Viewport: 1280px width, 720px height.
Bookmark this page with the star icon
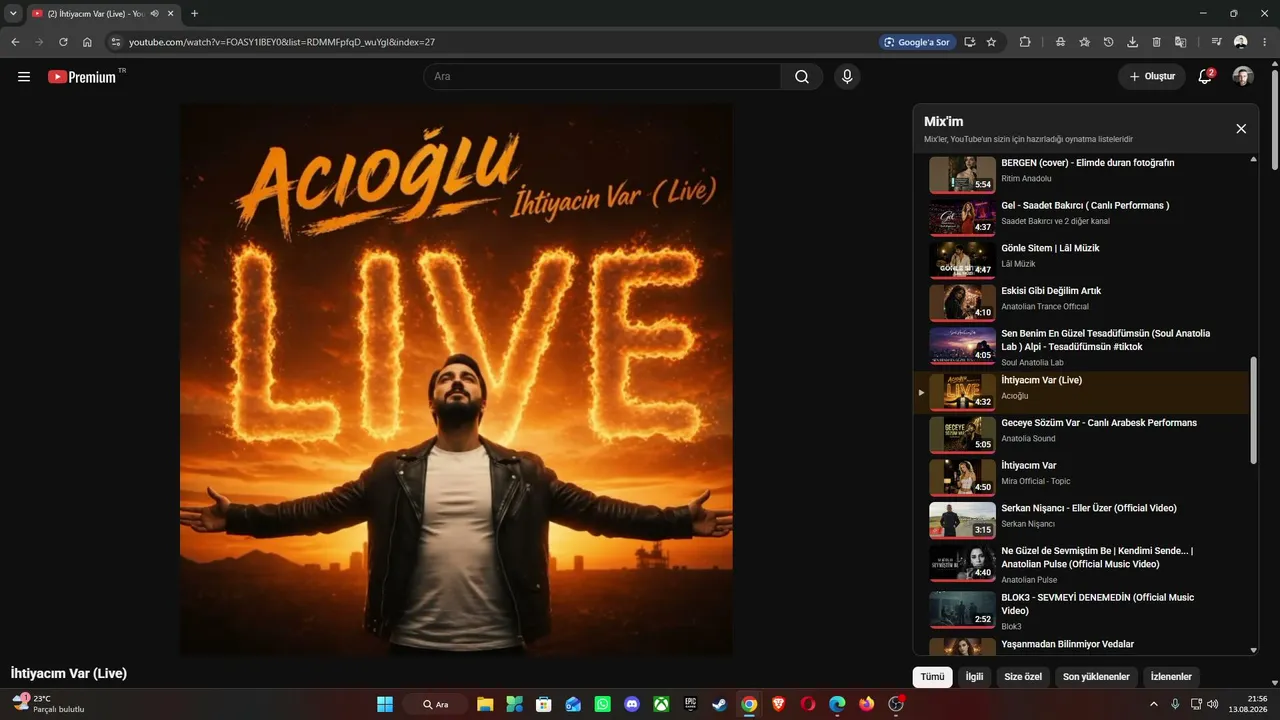pos(991,42)
